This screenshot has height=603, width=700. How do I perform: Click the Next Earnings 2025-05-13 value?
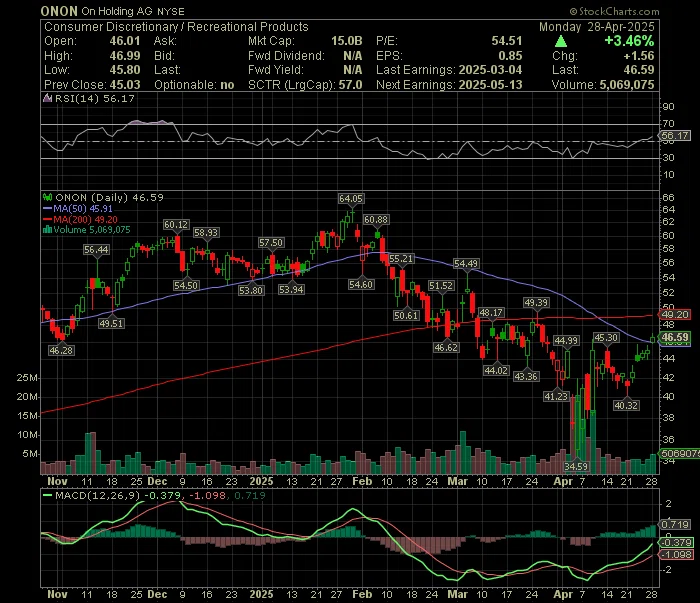(x=490, y=85)
